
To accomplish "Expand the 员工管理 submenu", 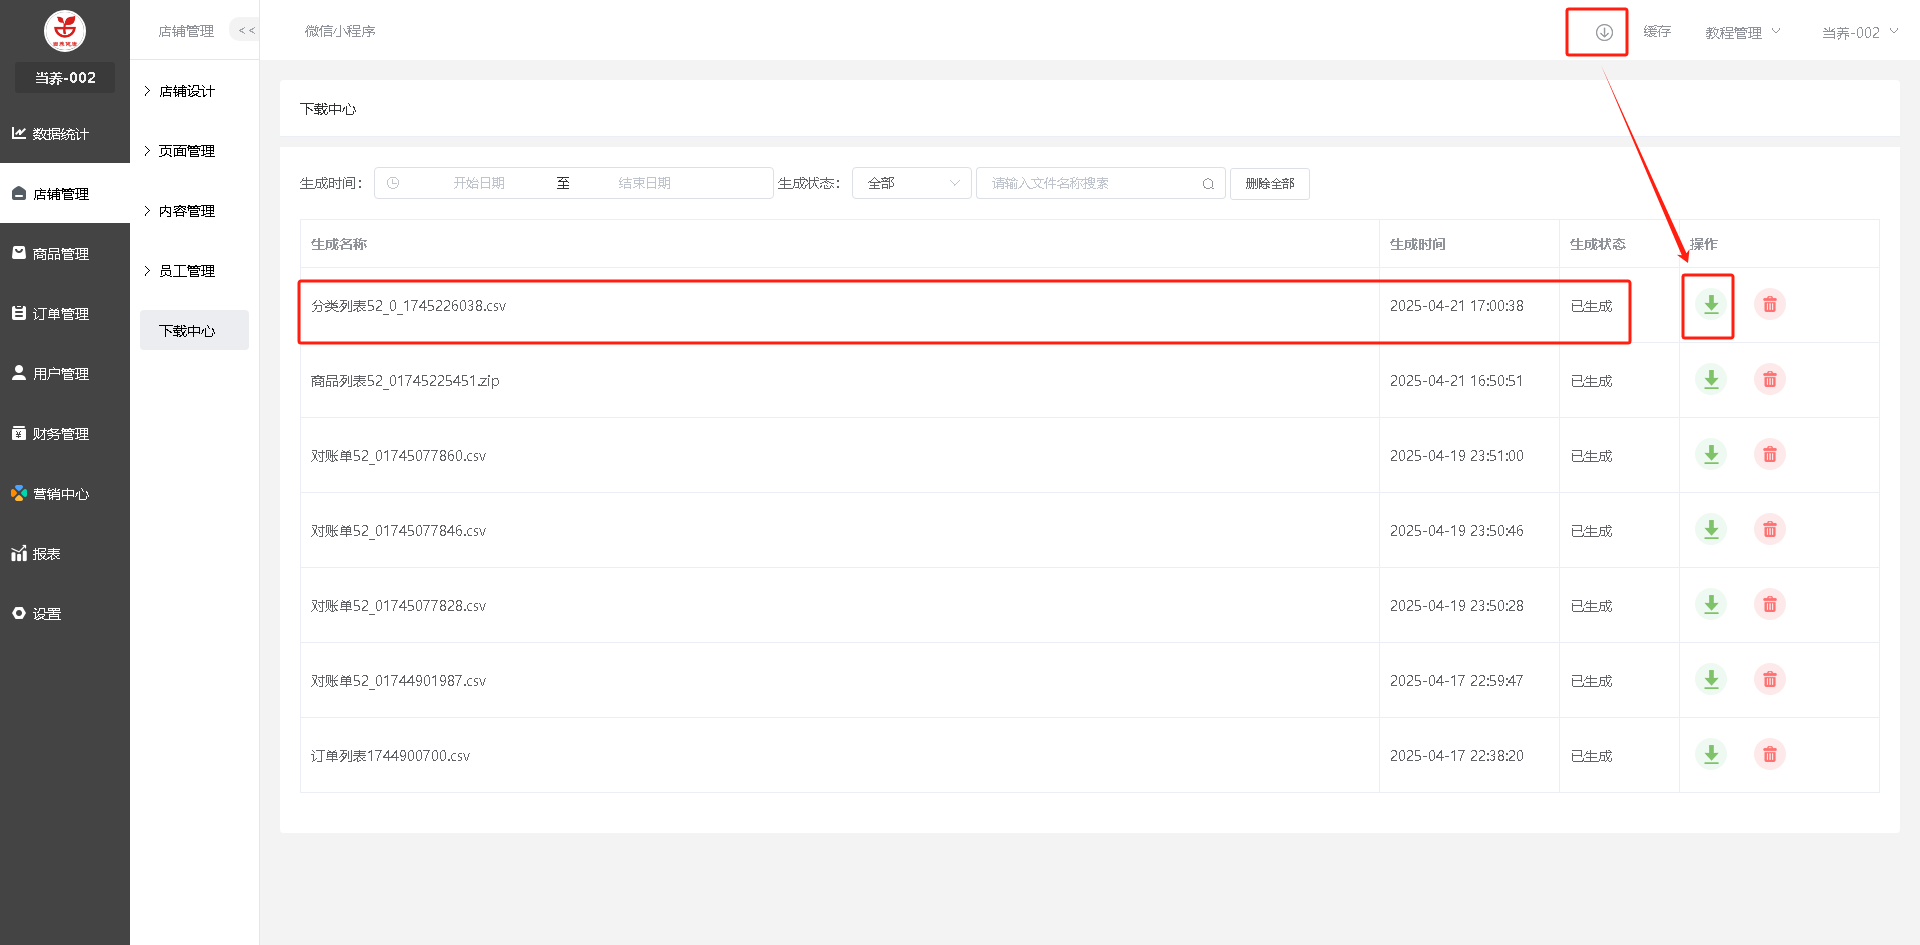I will [187, 271].
